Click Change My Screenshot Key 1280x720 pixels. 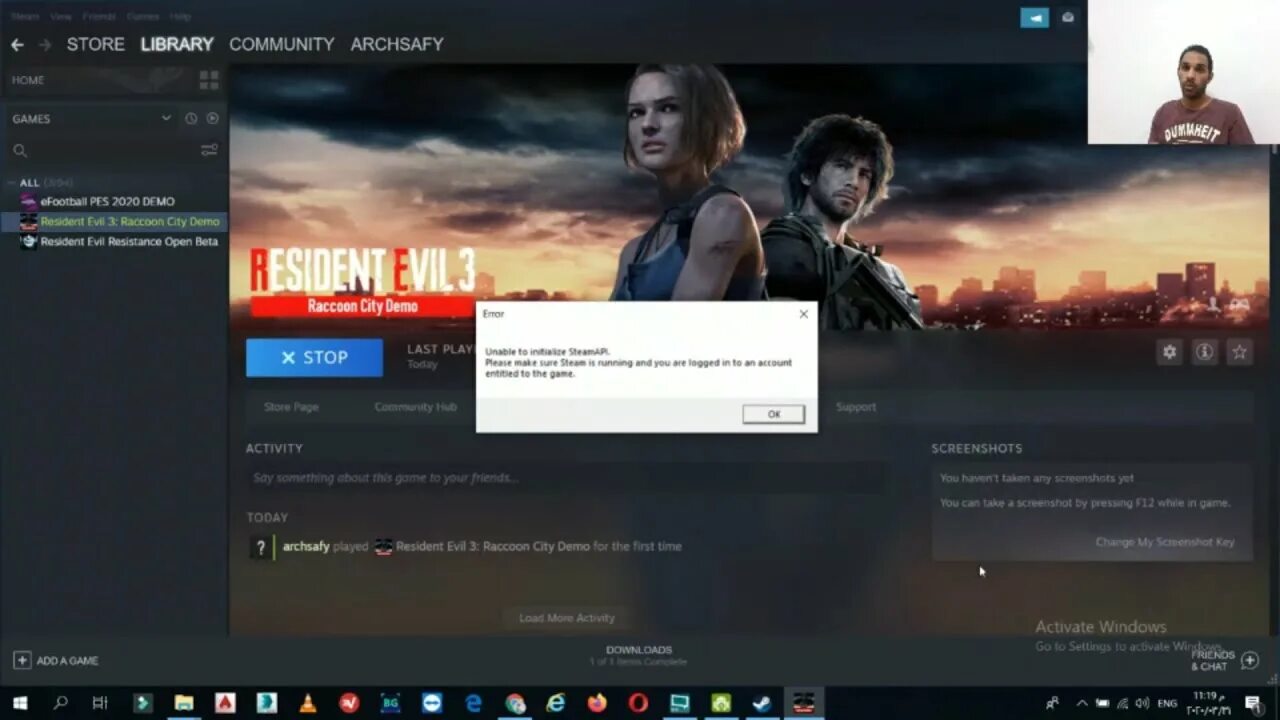pos(1165,542)
